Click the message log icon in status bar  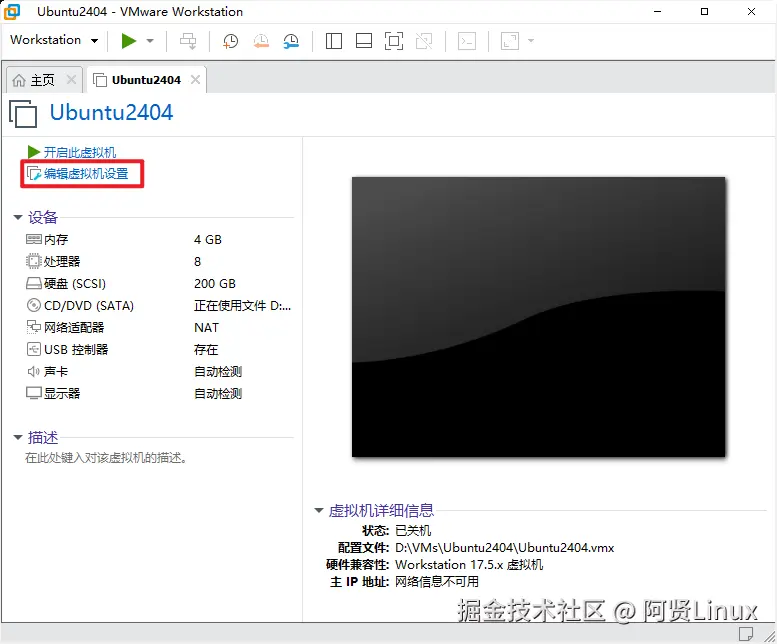click(x=746, y=634)
